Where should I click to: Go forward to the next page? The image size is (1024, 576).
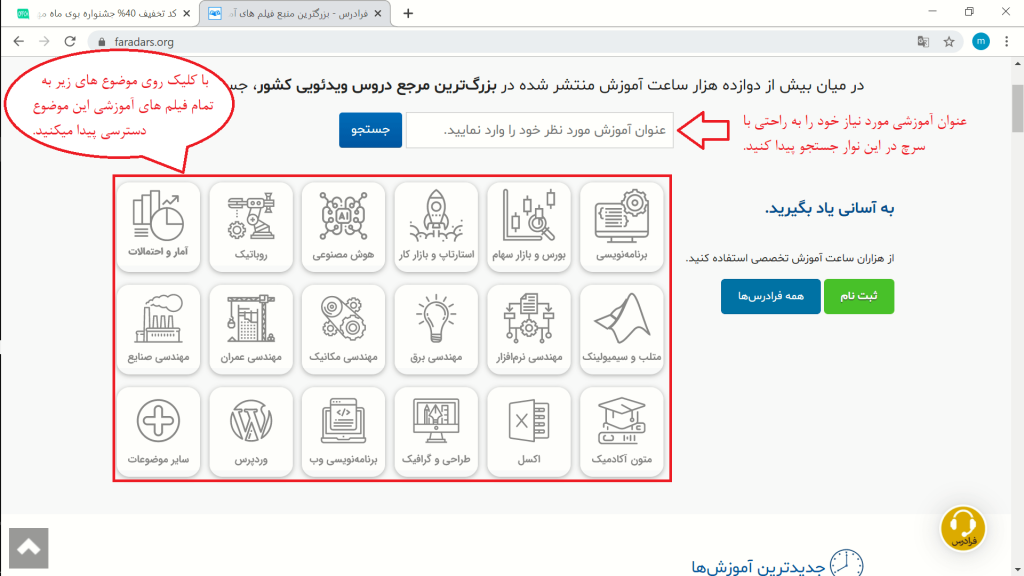[44, 42]
